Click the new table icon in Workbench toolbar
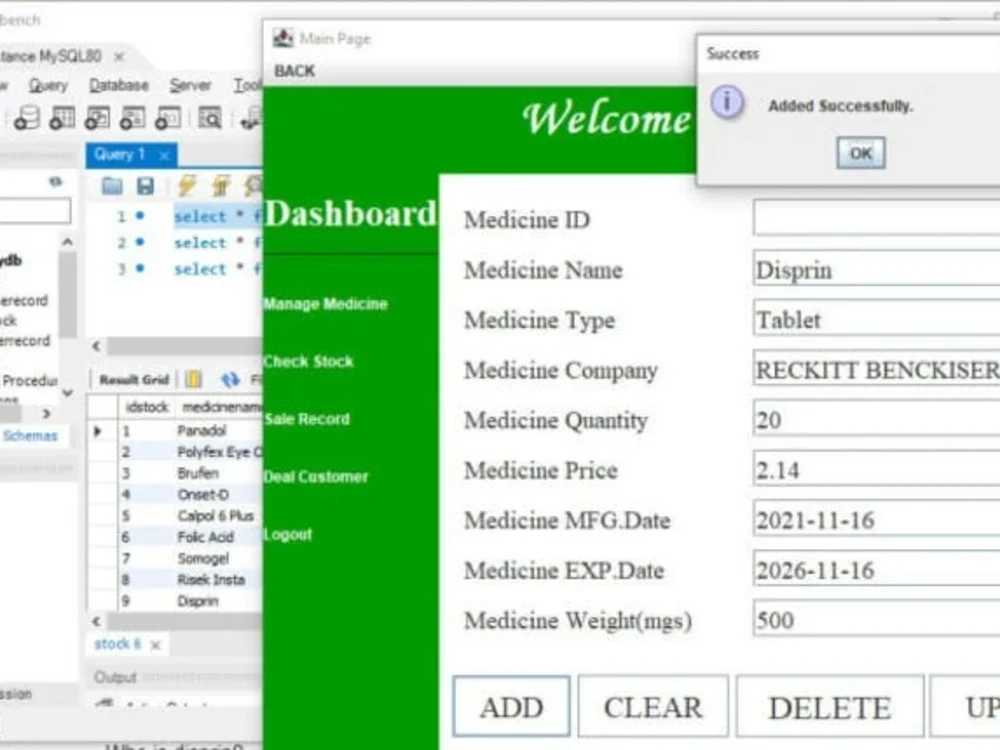Viewport: 1000px width, 750px height. (62, 118)
